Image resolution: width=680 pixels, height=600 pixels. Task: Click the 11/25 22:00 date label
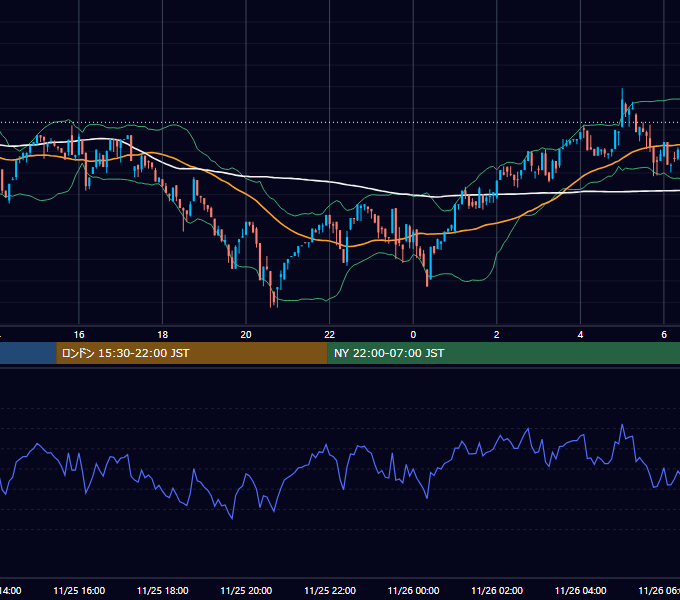coord(330,590)
